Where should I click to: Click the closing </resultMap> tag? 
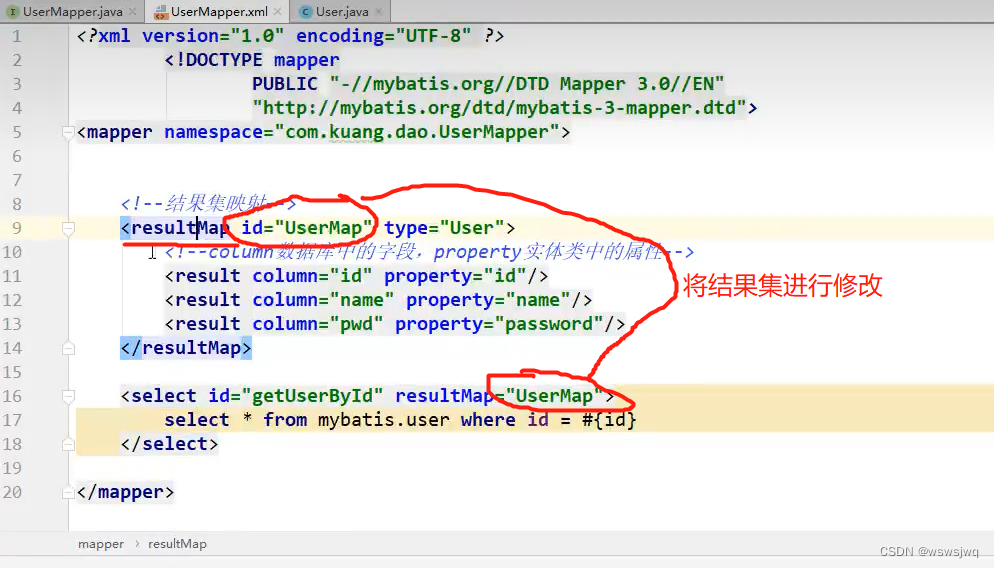pyautogui.click(x=186, y=348)
